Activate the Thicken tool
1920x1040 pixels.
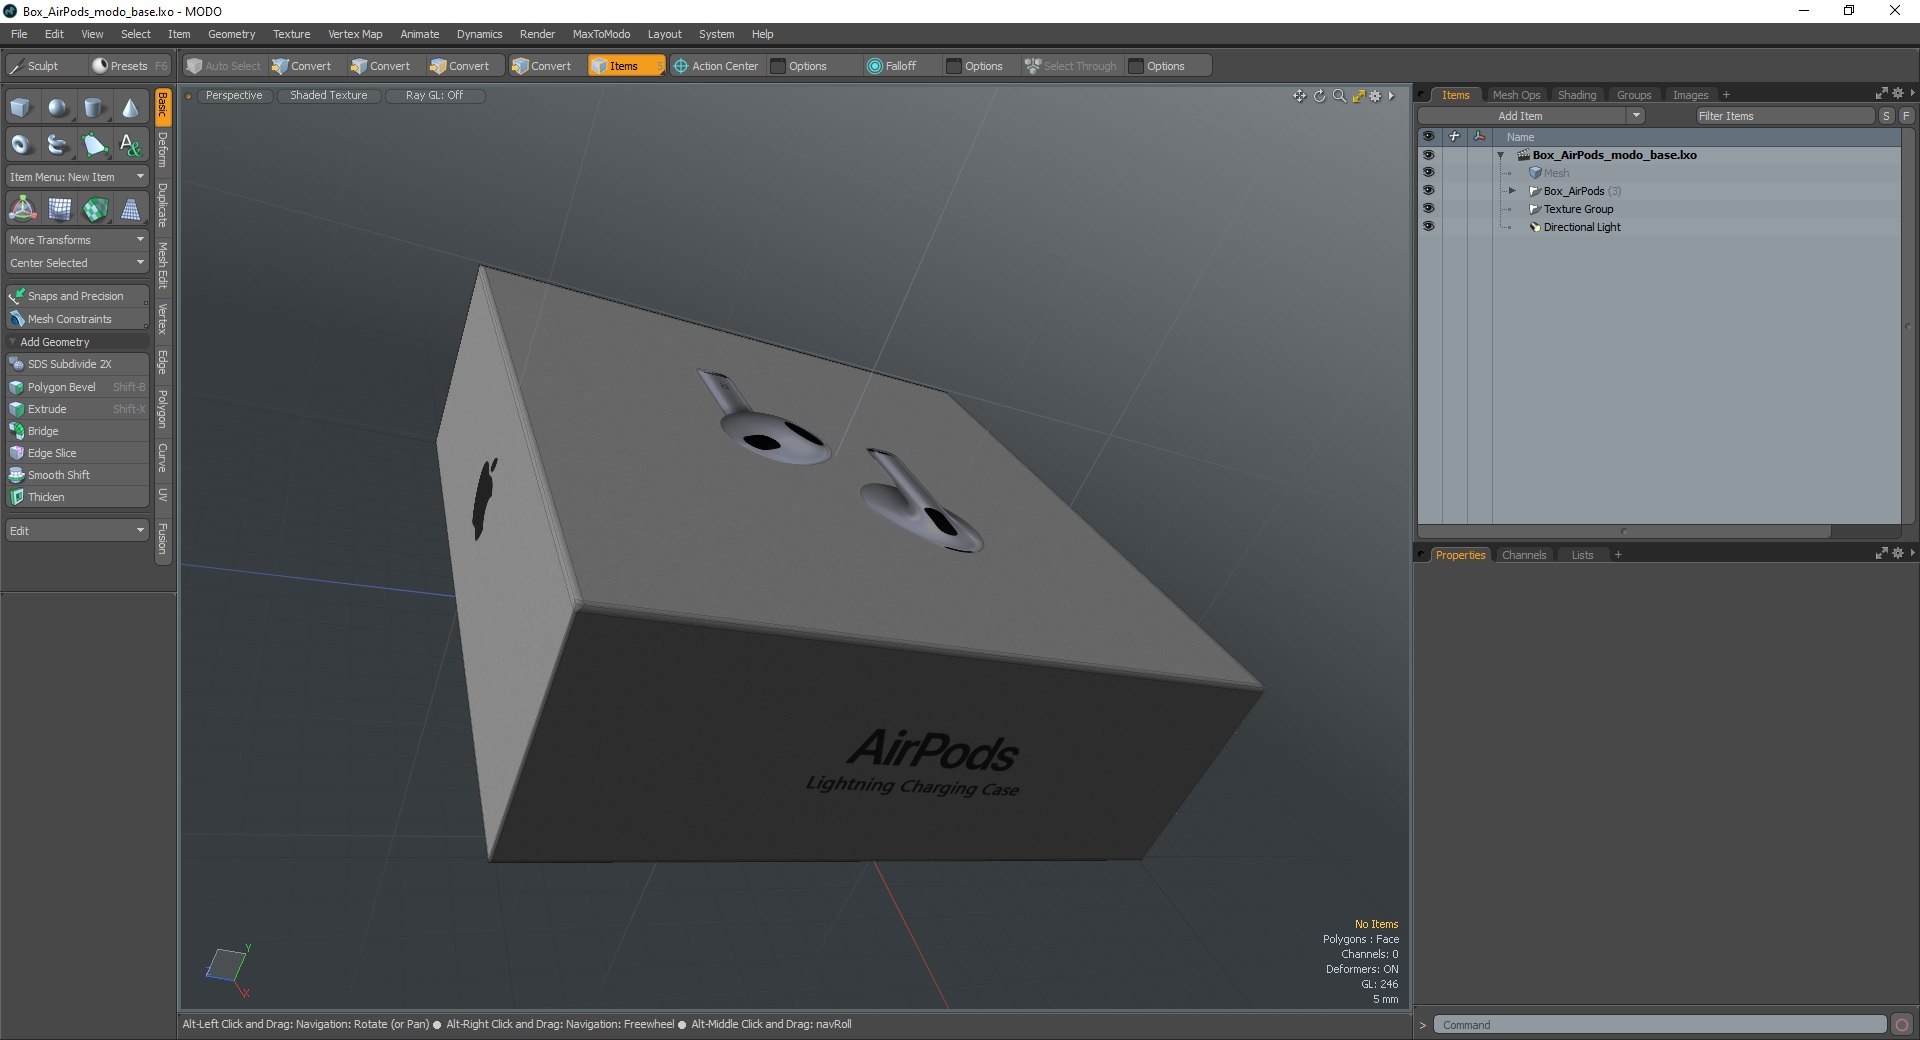click(x=77, y=497)
